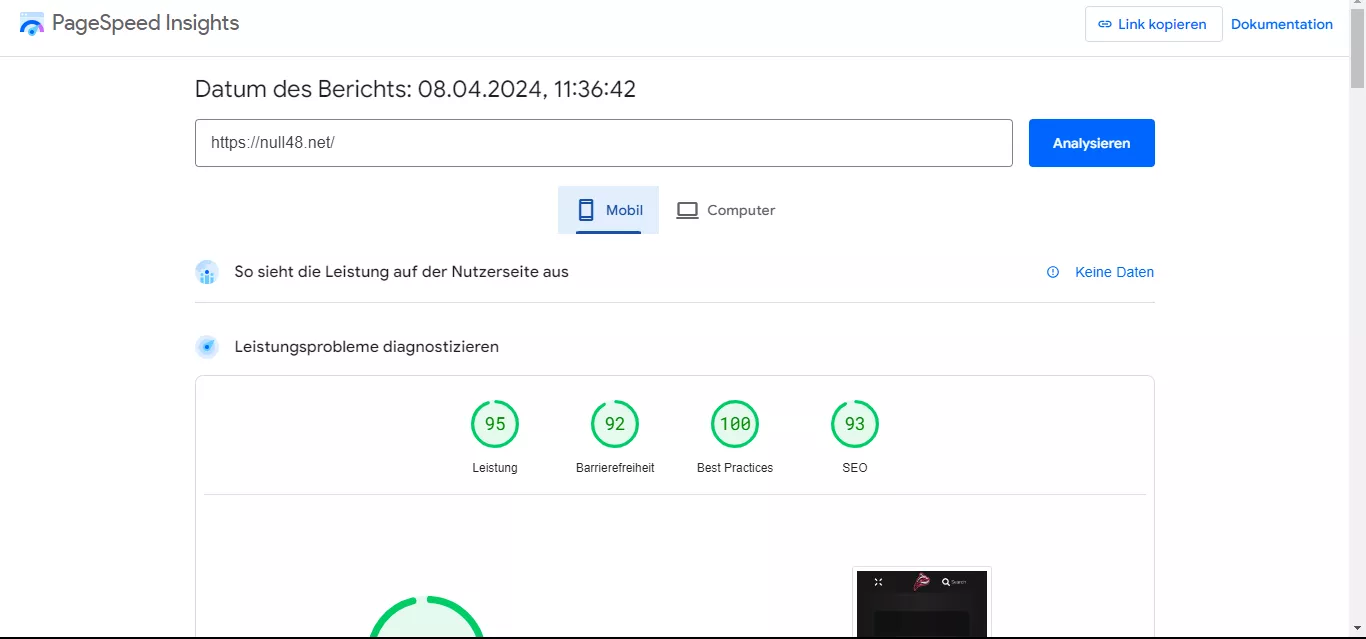Click the diagnose icon beside Leistungsprobleme heading

(207, 347)
